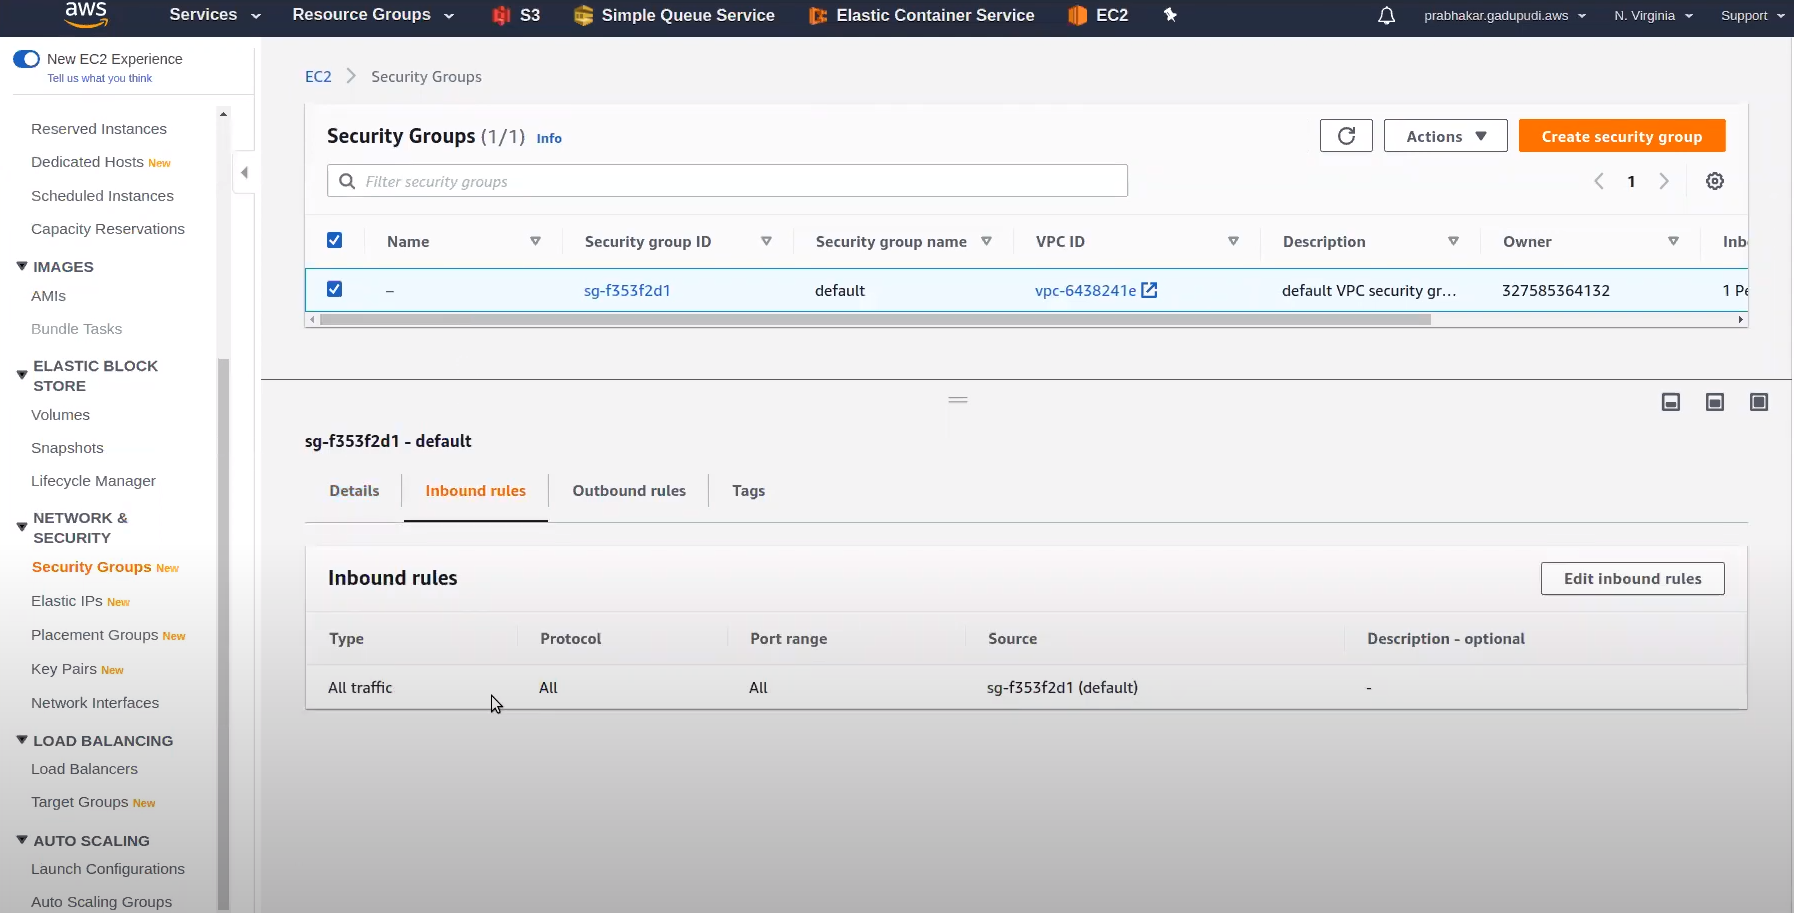
Task: Click the EC2 breadcrumb link
Action: click(318, 77)
